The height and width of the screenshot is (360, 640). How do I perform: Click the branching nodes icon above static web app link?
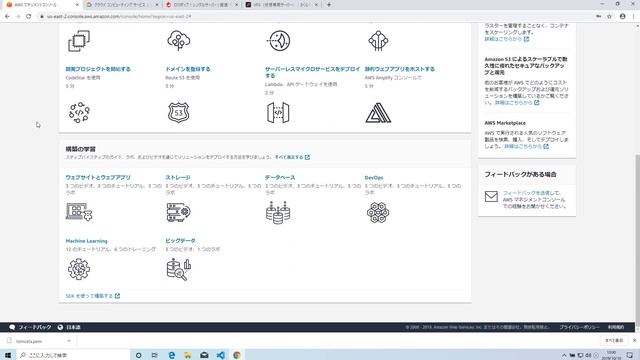coord(378,41)
